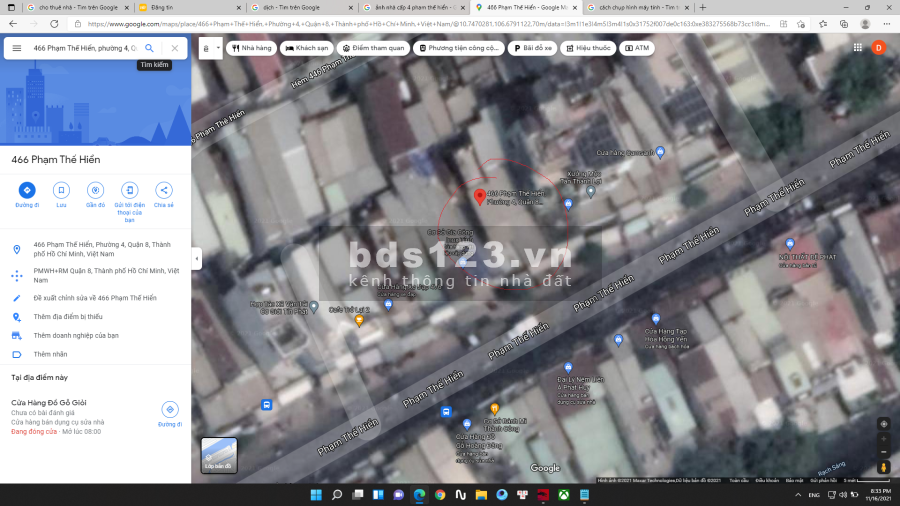Click the magnifier search icon in search box

[x=149, y=48]
